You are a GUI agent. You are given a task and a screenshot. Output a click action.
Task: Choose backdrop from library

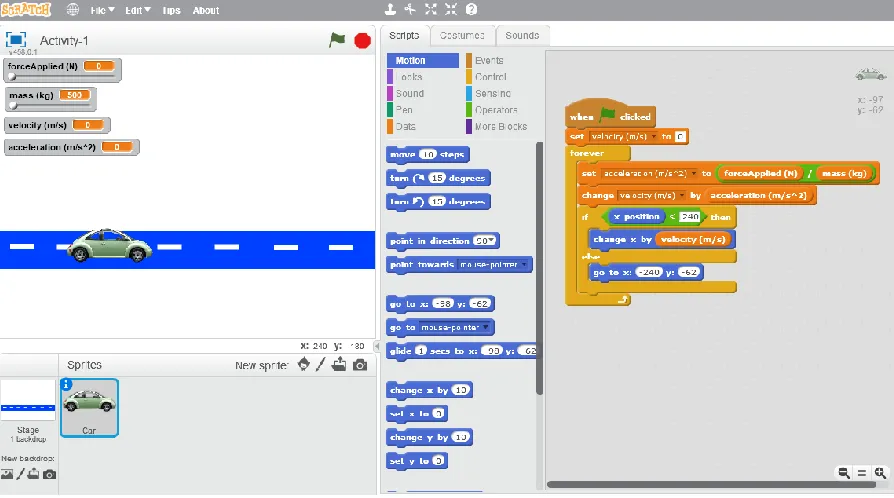7,473
